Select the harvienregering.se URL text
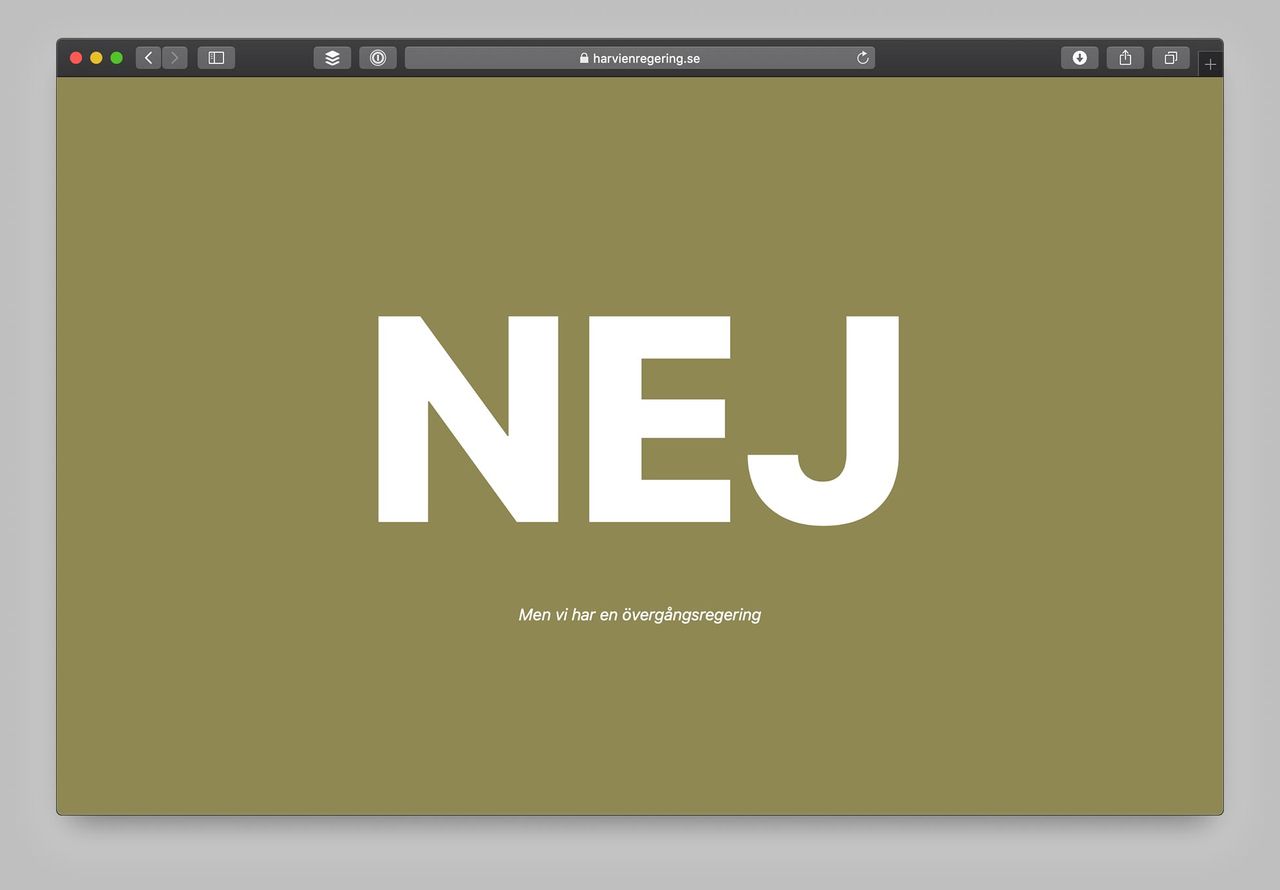This screenshot has width=1280, height=890. coord(646,58)
